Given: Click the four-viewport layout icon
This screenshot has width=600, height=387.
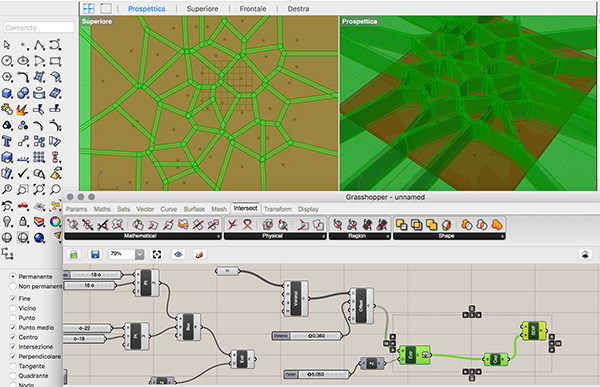Looking at the screenshot, I should (89, 8).
